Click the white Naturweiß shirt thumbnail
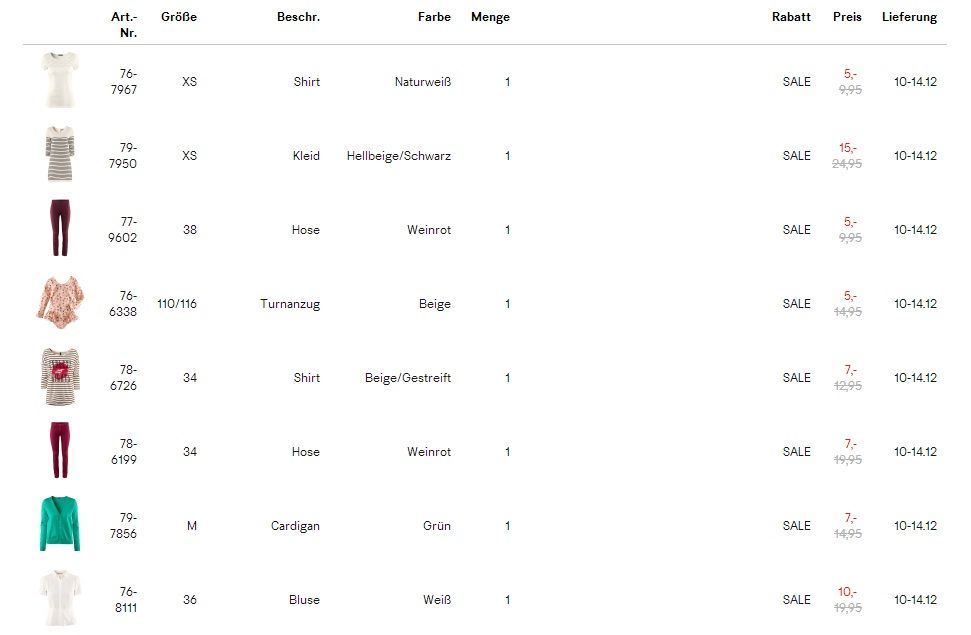Viewport: 971px width, 635px height. point(60,80)
